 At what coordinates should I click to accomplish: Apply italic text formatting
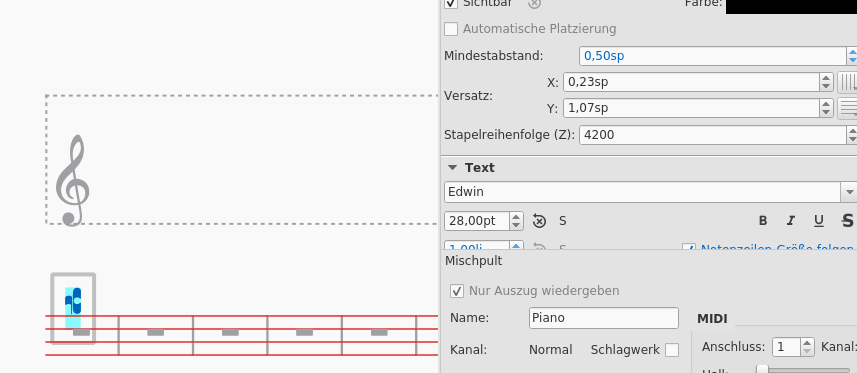(791, 221)
